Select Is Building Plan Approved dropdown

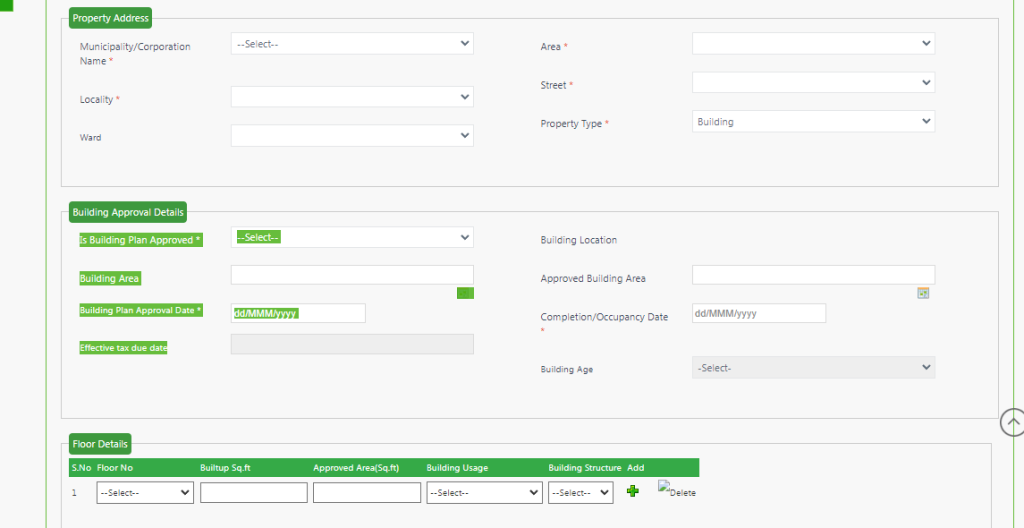pyautogui.click(x=352, y=237)
